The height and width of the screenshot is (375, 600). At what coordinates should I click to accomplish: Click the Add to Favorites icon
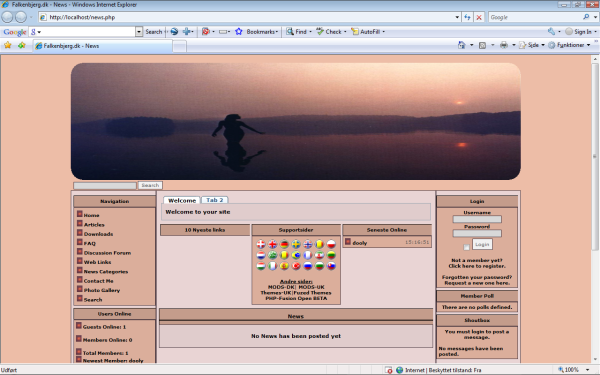[x=21, y=45]
